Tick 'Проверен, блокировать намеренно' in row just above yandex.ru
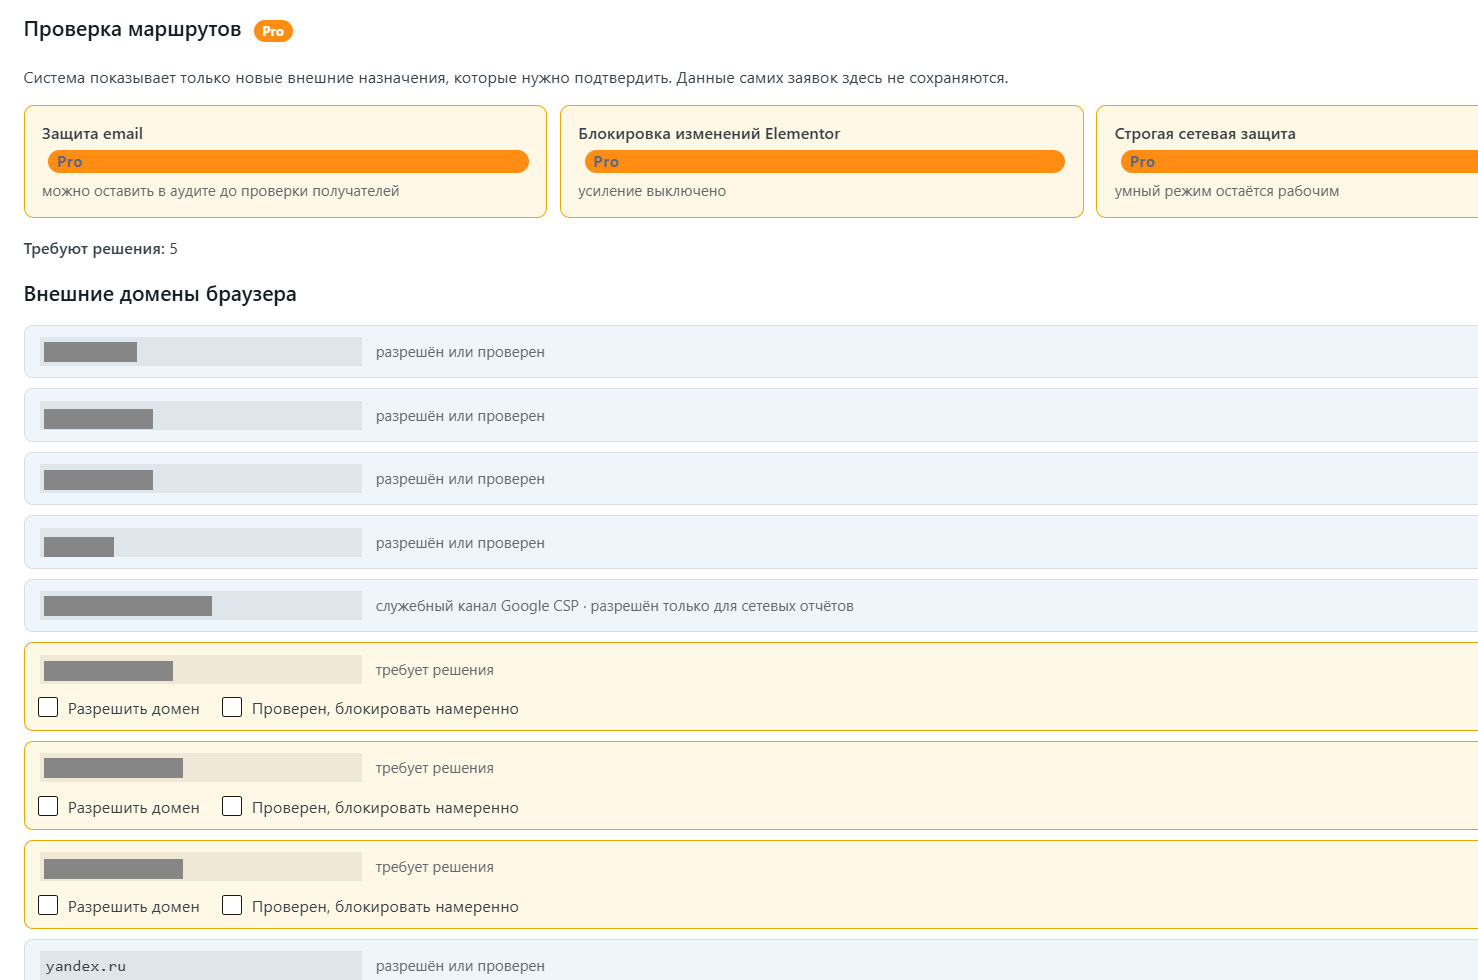 [x=232, y=906]
